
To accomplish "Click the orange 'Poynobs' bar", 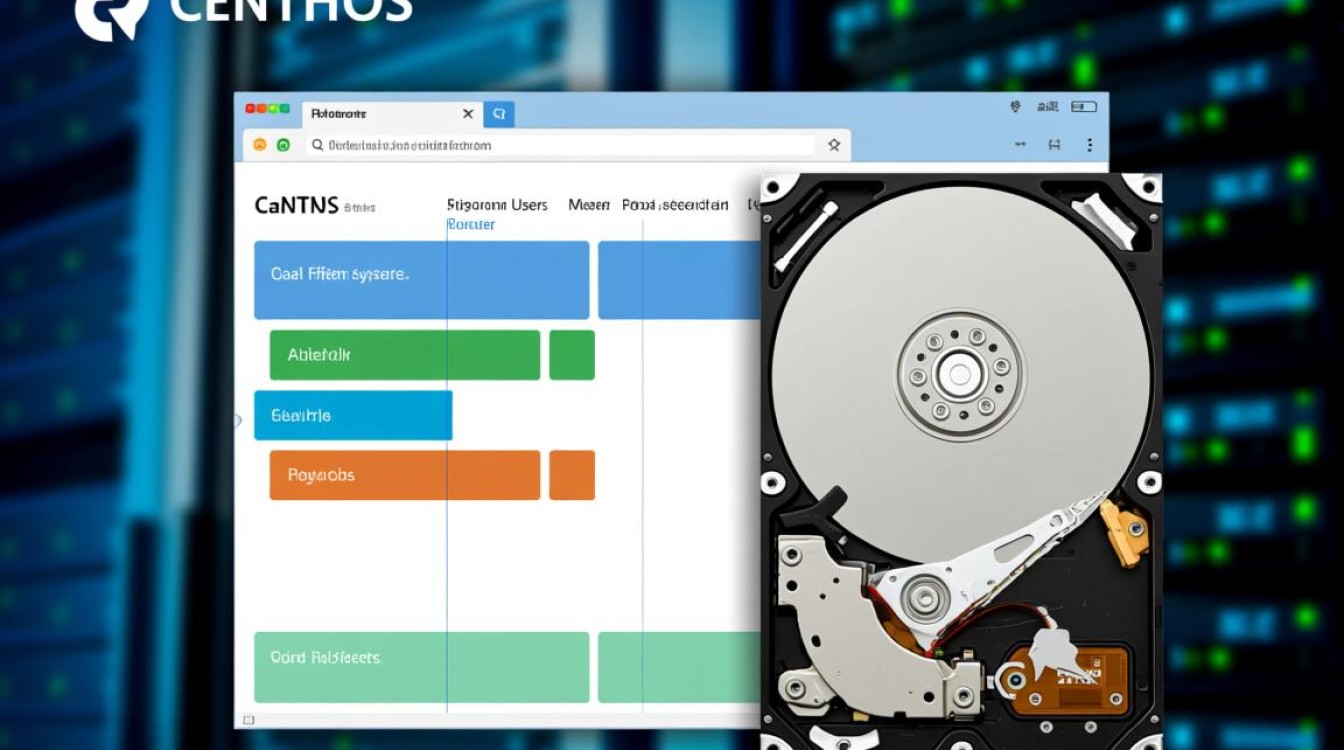I will [x=404, y=475].
